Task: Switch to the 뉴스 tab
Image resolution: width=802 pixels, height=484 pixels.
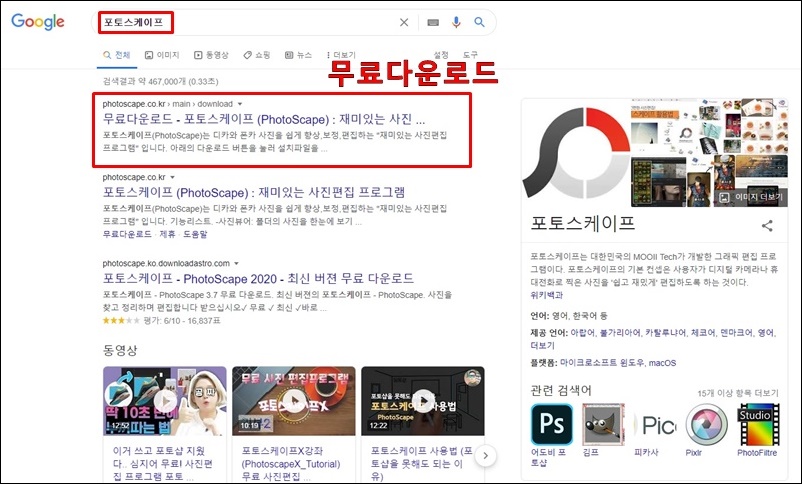Action: tap(298, 55)
